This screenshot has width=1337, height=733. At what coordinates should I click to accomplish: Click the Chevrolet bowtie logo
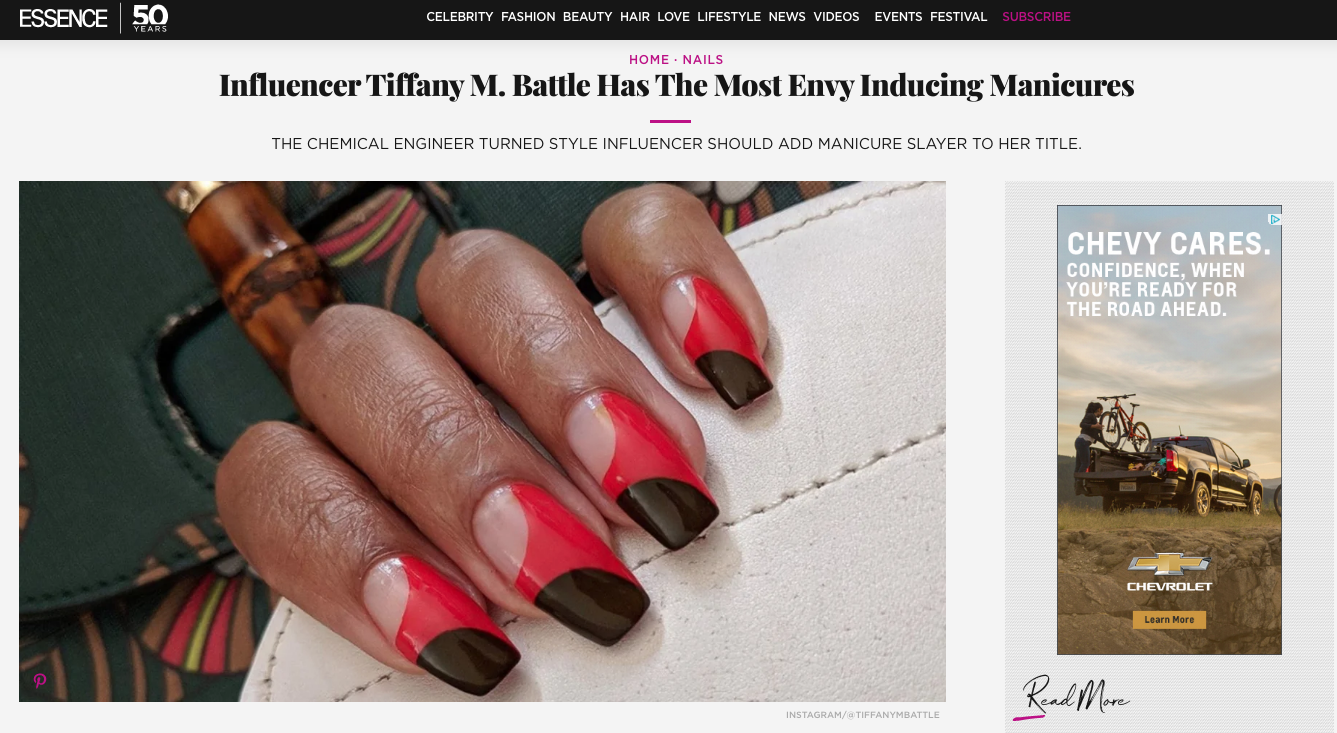pyautogui.click(x=1169, y=565)
